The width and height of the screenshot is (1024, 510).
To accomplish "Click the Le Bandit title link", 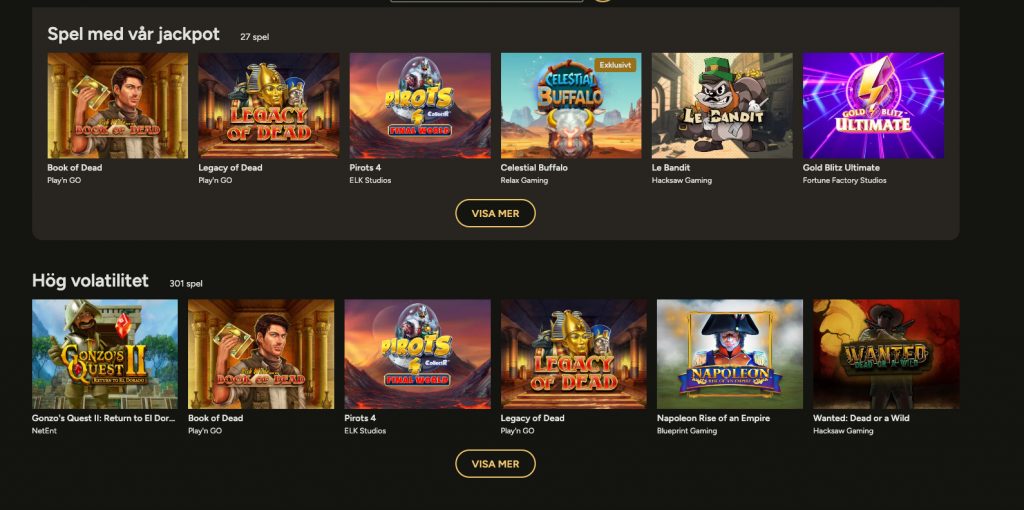I will pyautogui.click(x=671, y=168).
